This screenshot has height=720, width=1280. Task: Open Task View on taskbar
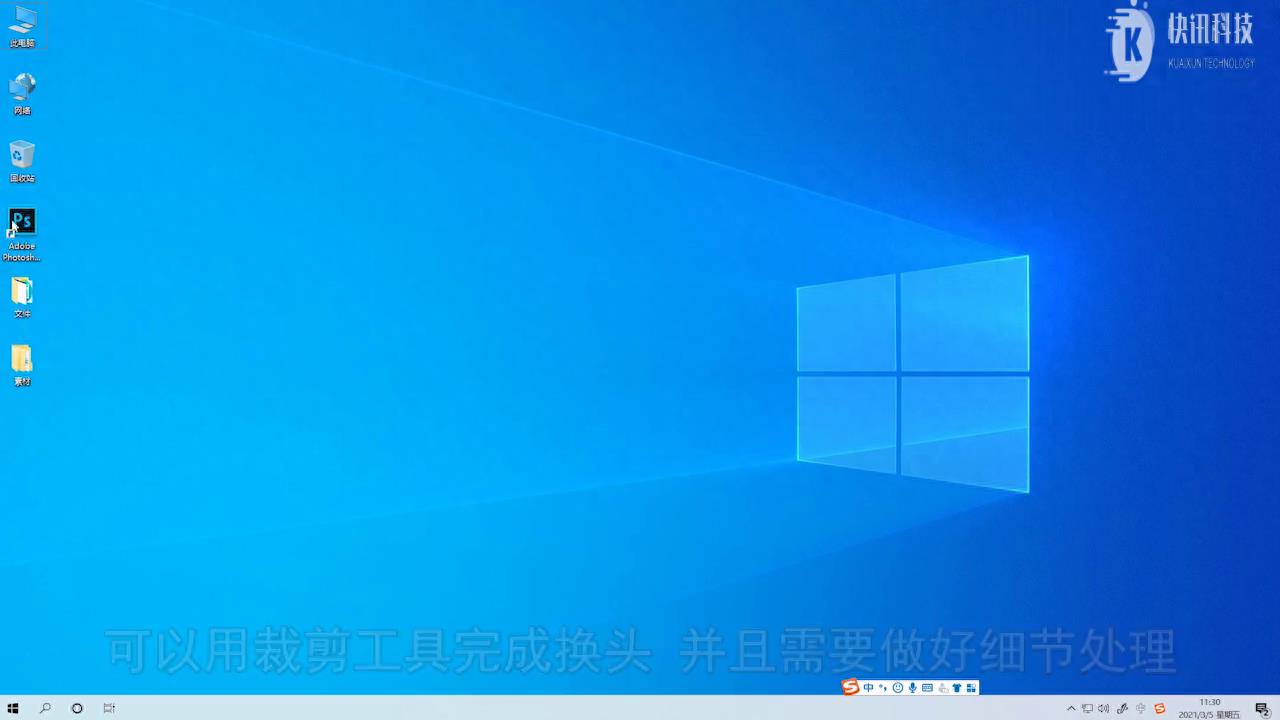pos(109,708)
